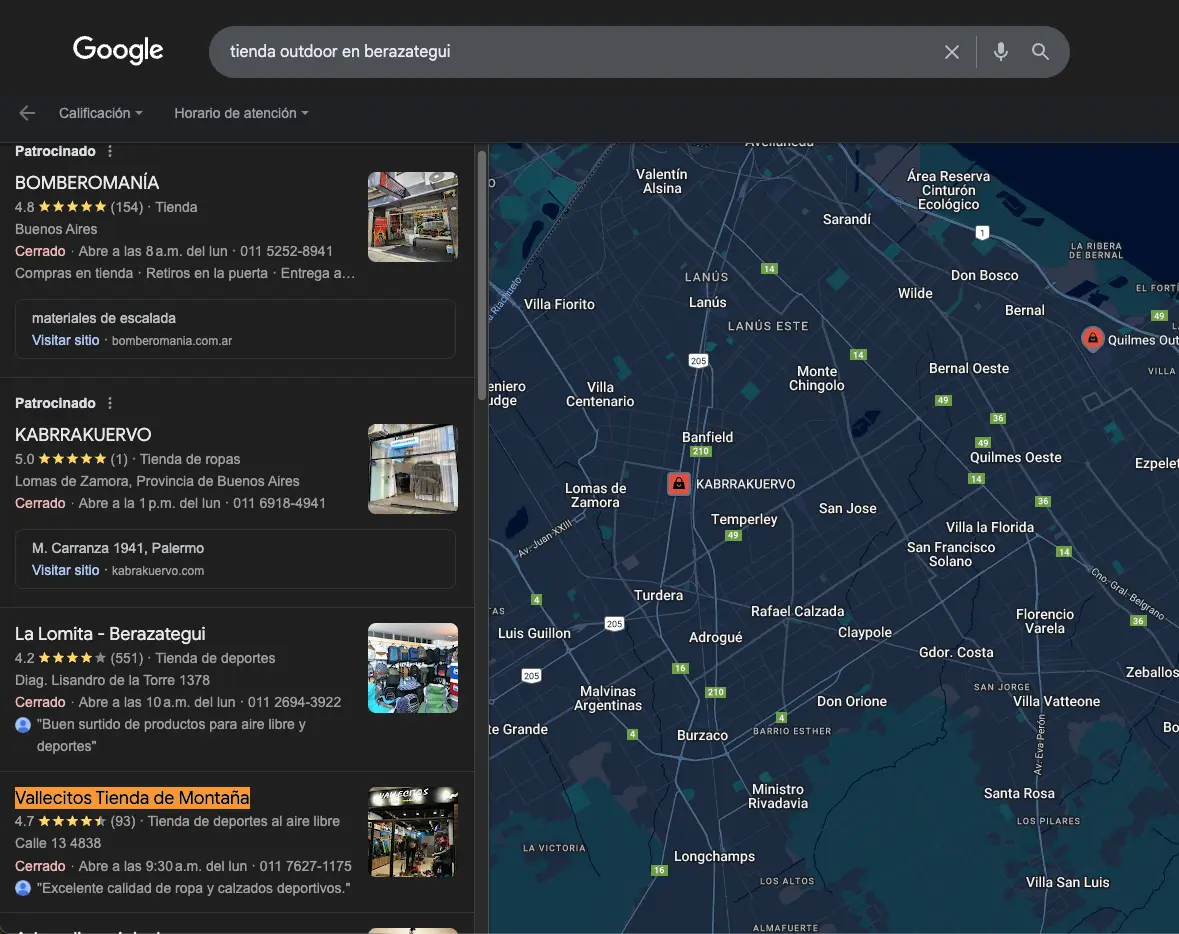
Task: Click the Bernal Oeste map label
Action: (968, 368)
